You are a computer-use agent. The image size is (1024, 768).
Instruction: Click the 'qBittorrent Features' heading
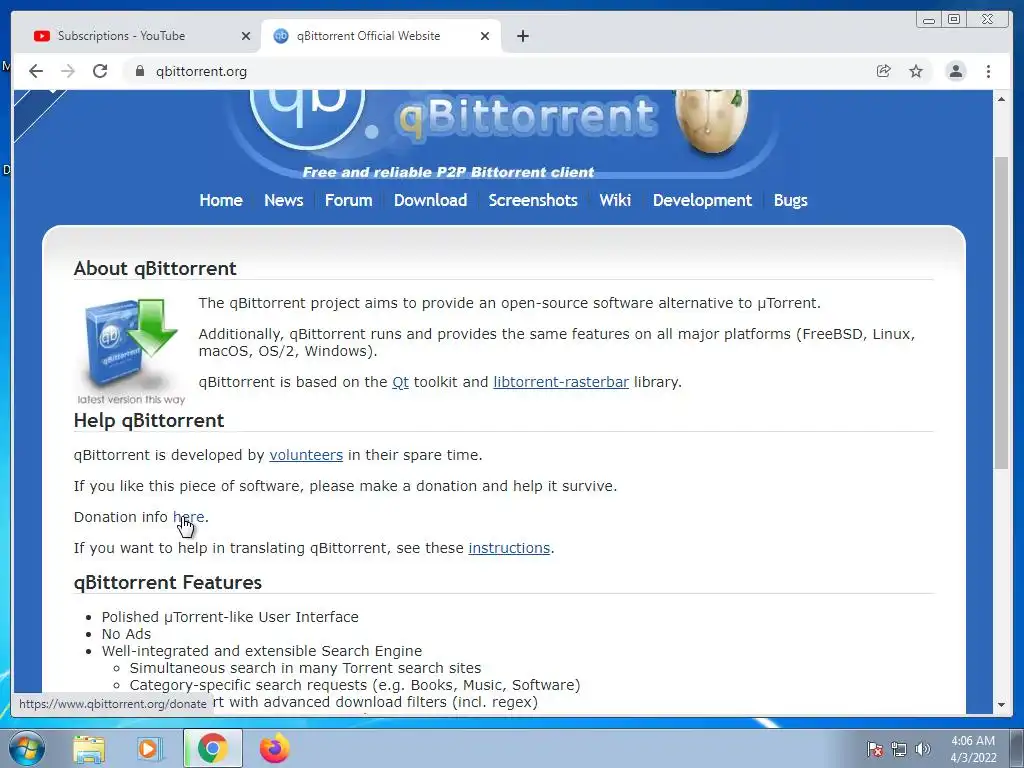coord(168,583)
